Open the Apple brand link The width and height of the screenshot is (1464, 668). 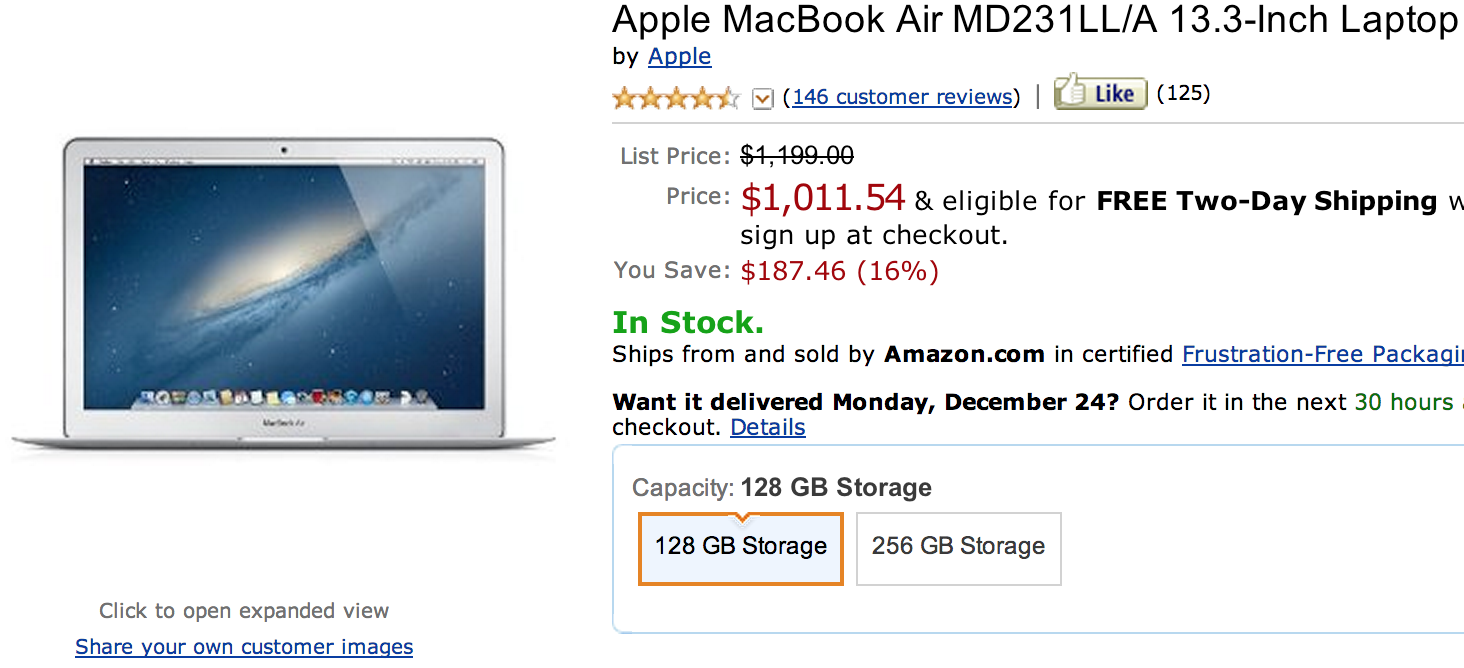679,57
